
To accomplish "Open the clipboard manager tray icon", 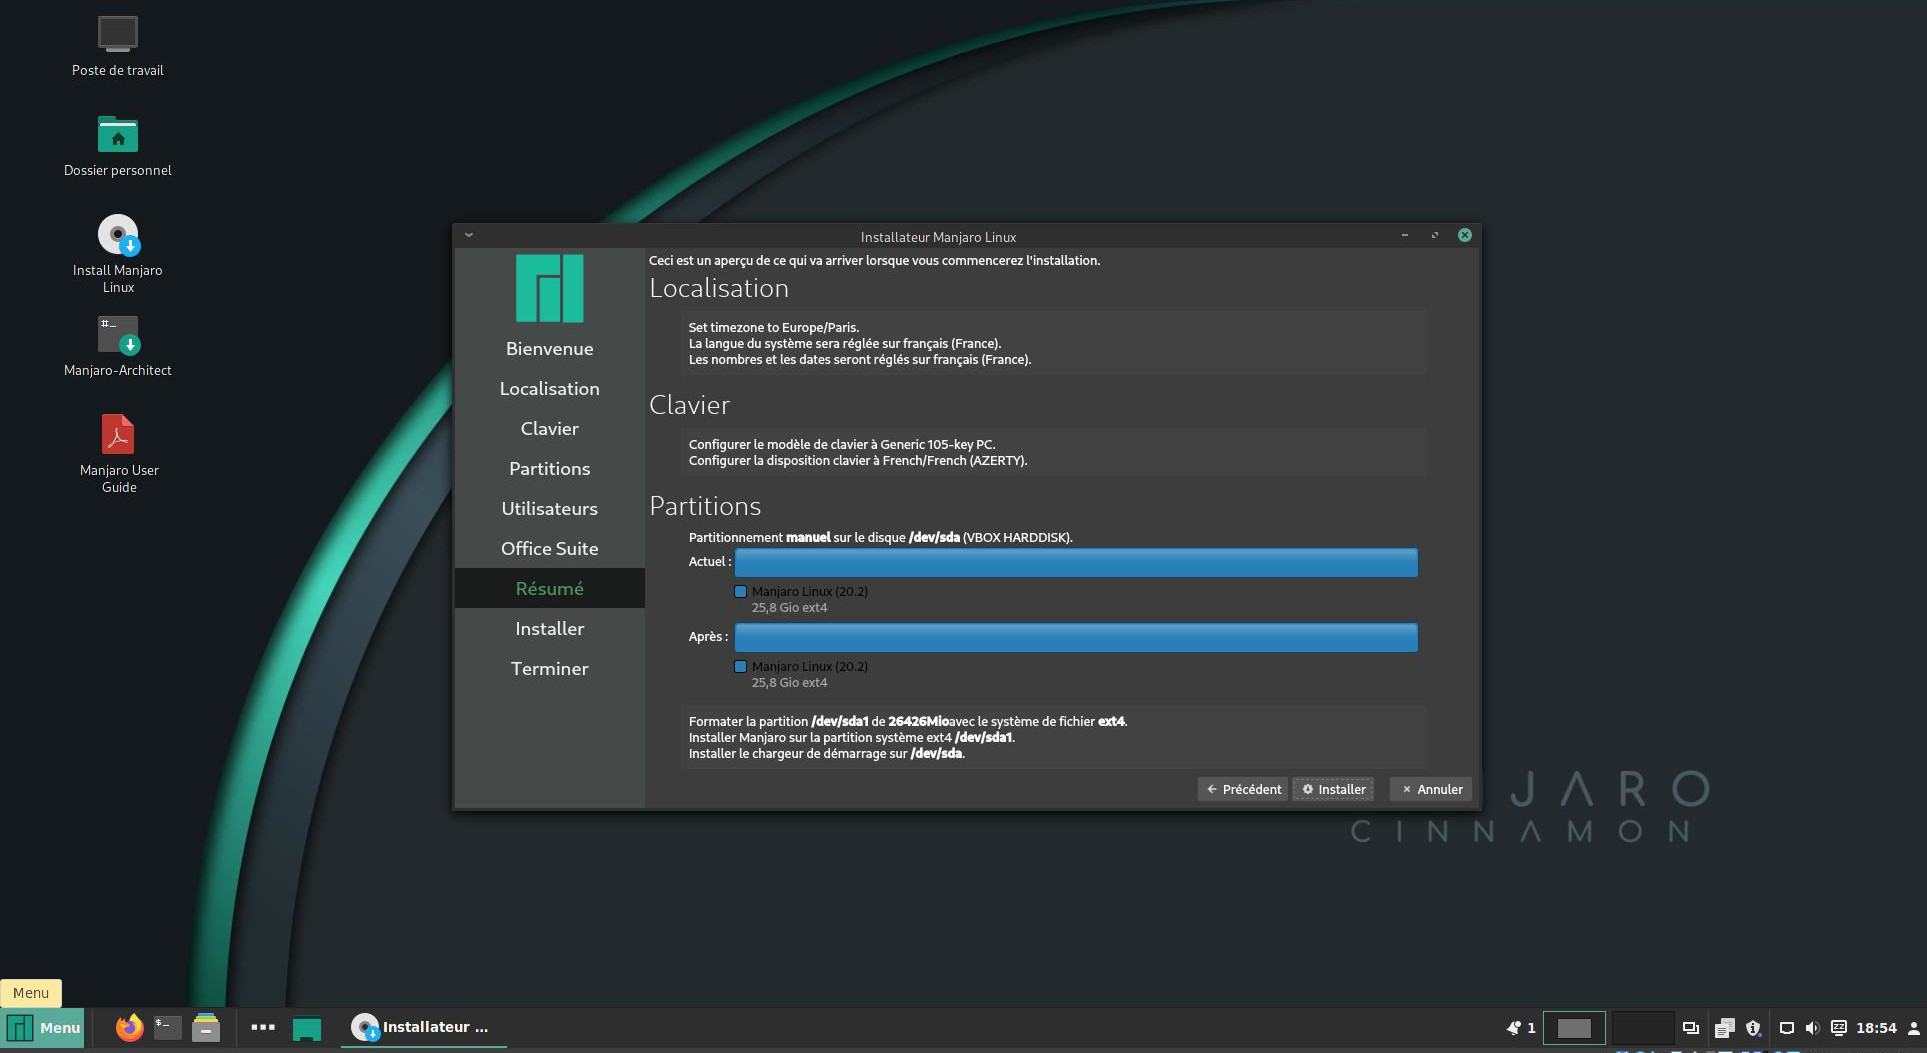I will coord(1724,1027).
